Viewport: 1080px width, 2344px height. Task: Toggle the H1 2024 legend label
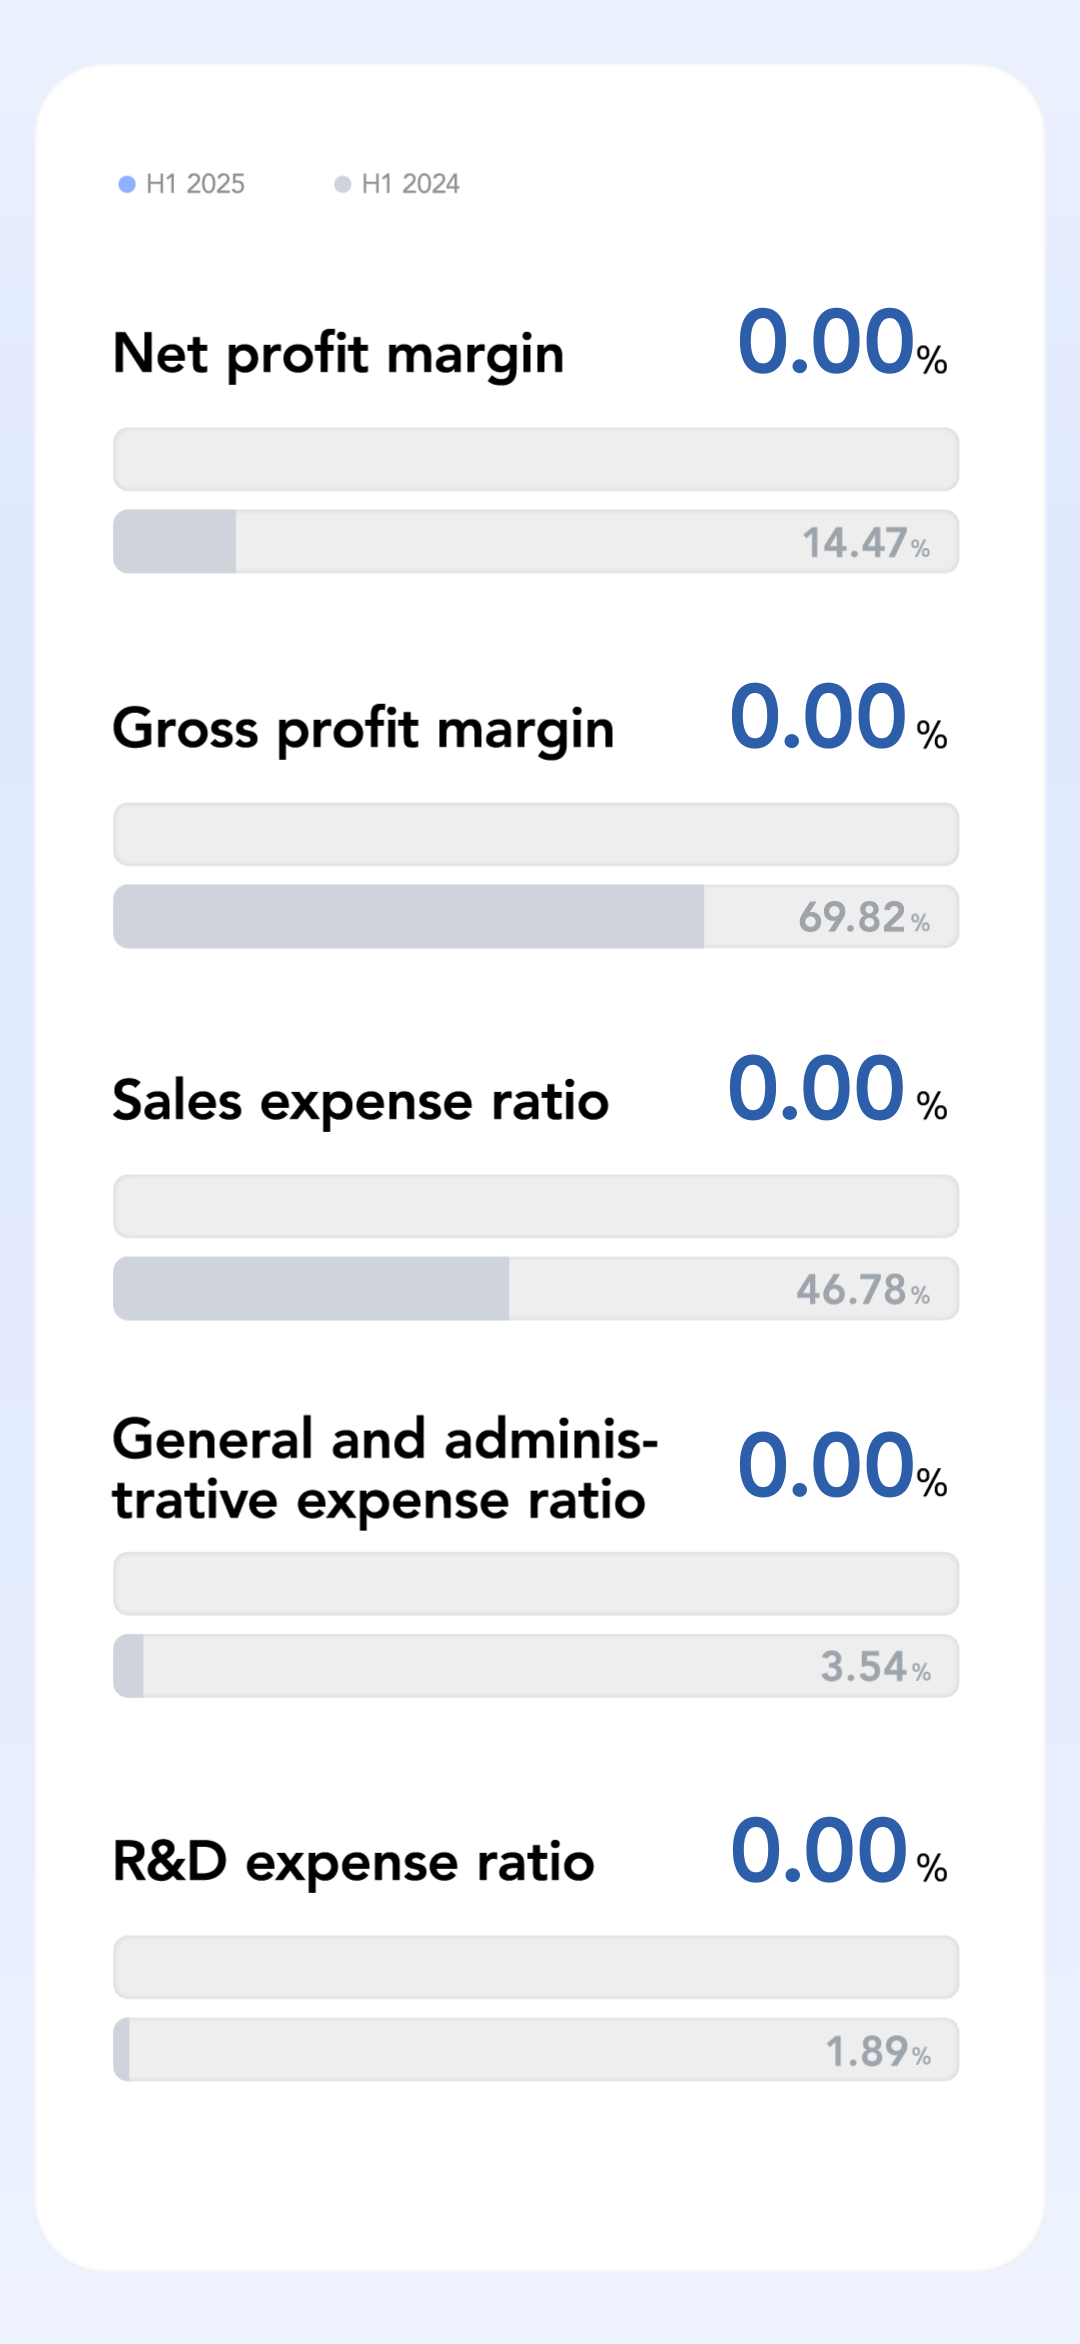pyautogui.click(x=410, y=184)
